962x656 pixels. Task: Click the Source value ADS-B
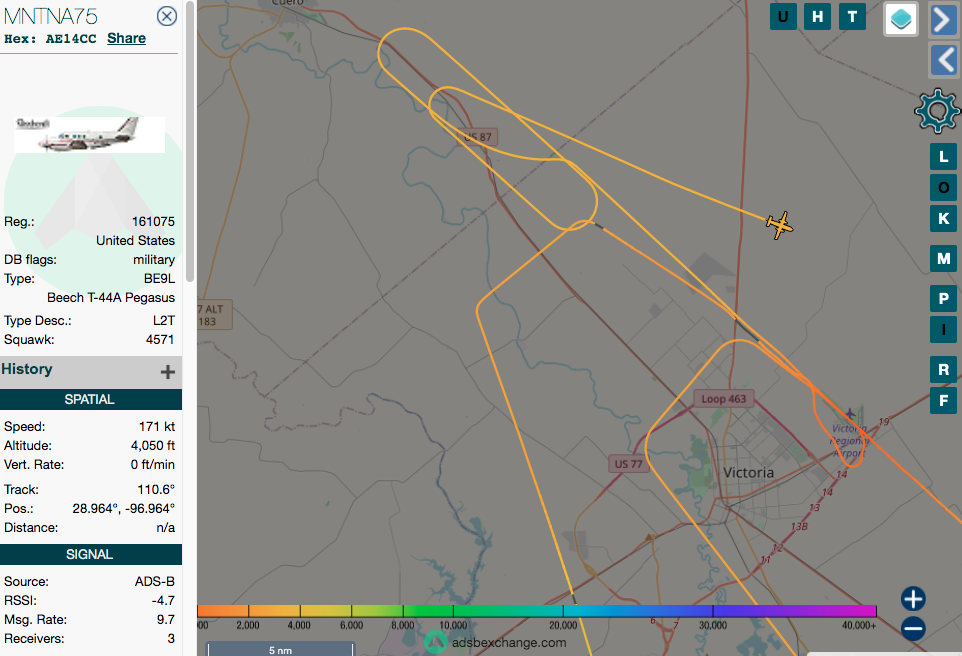(155, 582)
